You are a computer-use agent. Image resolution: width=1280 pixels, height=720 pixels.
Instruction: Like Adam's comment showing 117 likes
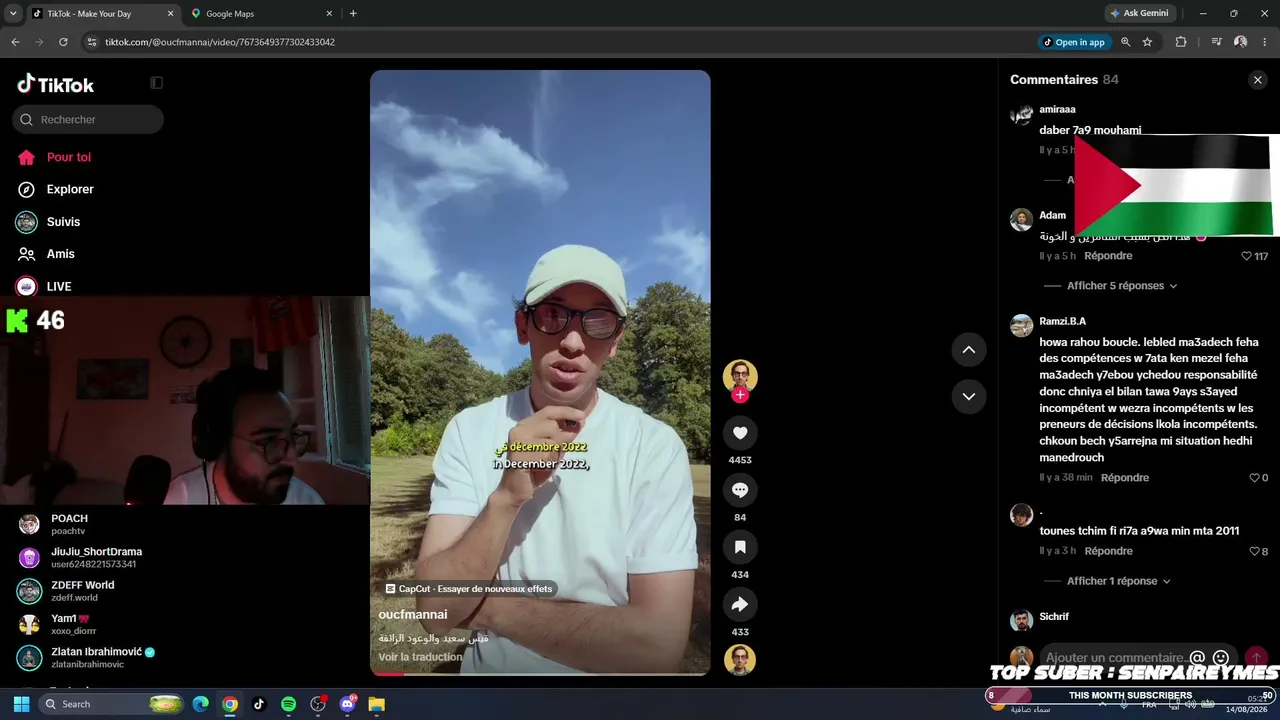(1246, 256)
